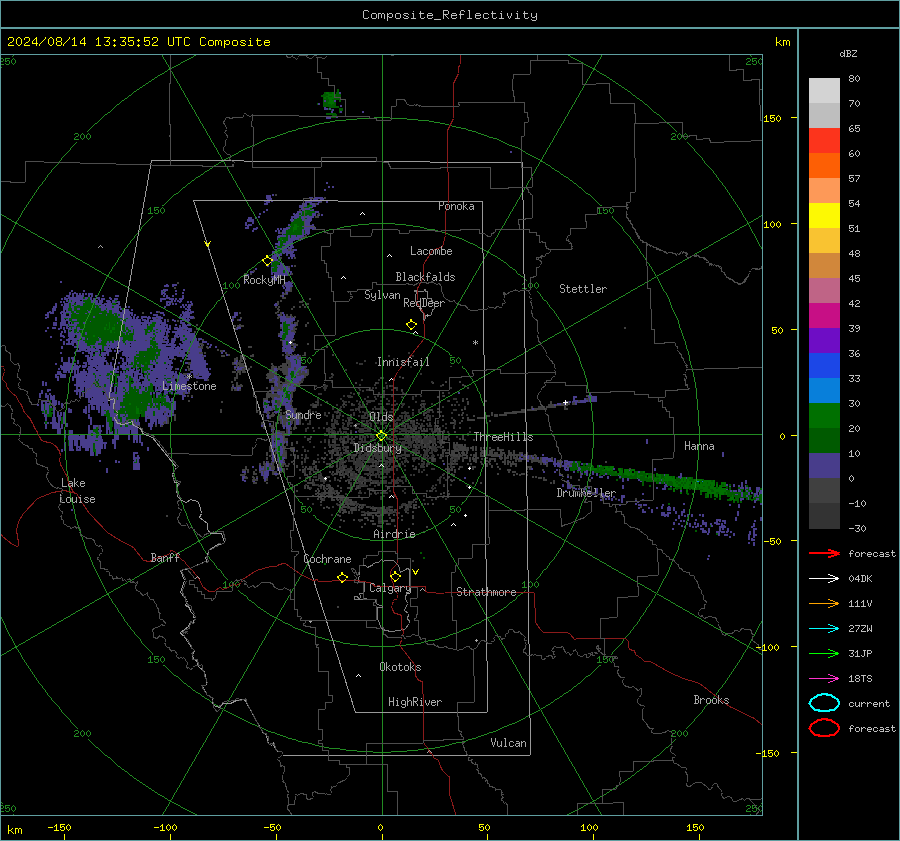Screen dimensions: 900x841
Task: Click the red forecast arrow legend icon
Action: (x=824, y=553)
